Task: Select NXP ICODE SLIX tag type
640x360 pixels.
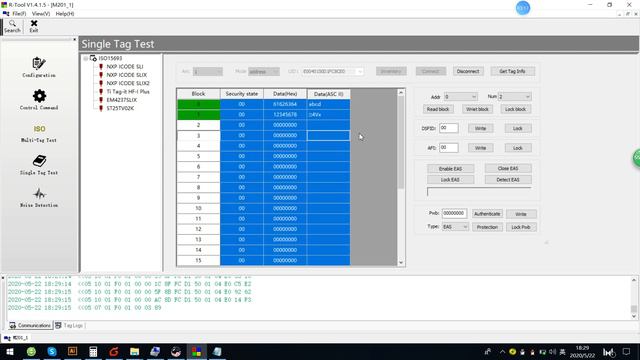Action: click(x=127, y=75)
